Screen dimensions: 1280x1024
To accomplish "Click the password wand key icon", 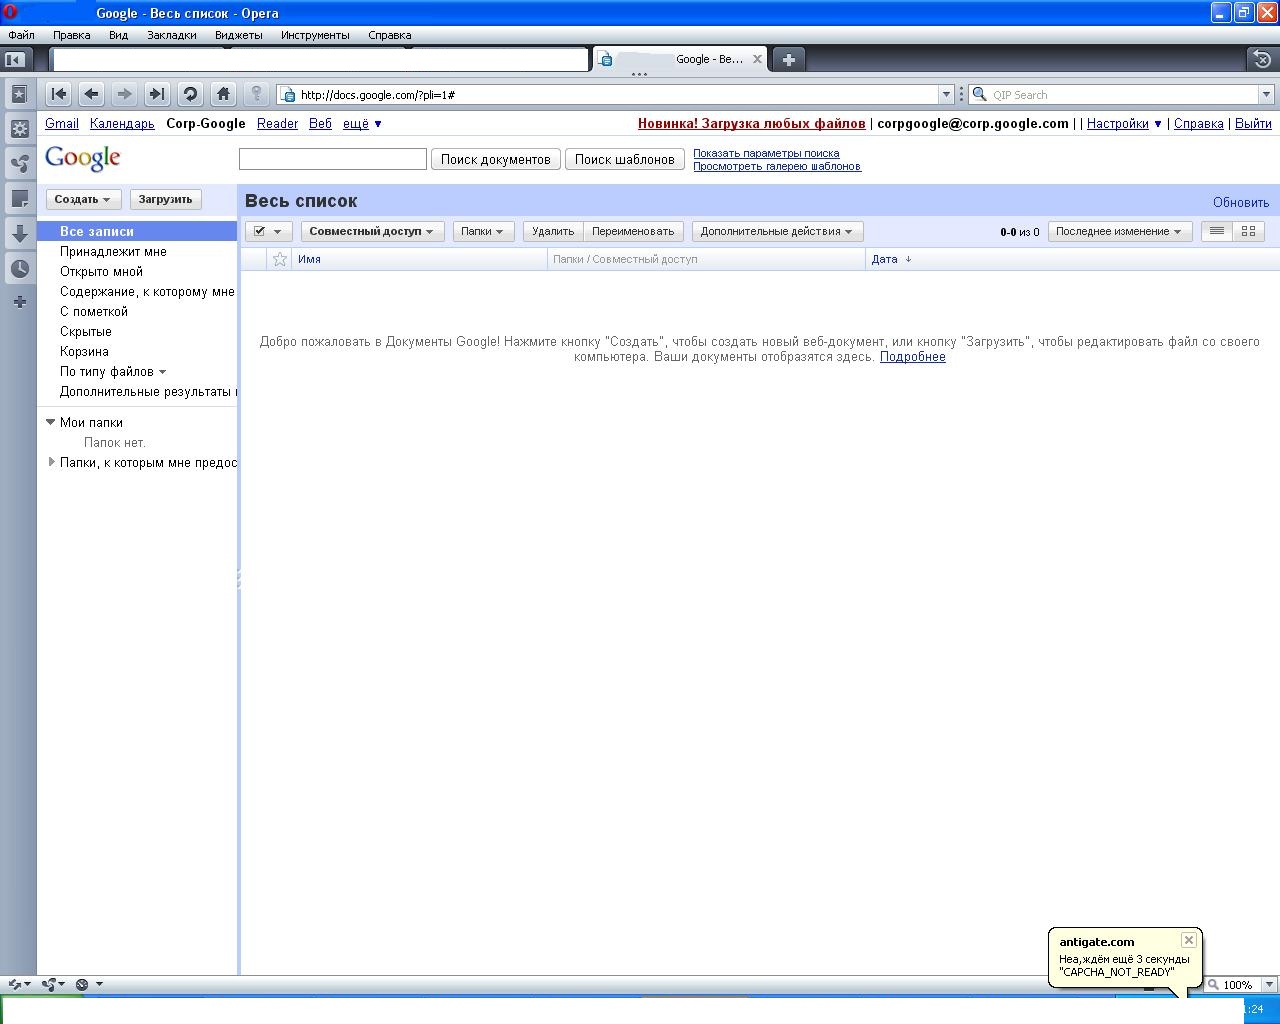I will point(256,94).
